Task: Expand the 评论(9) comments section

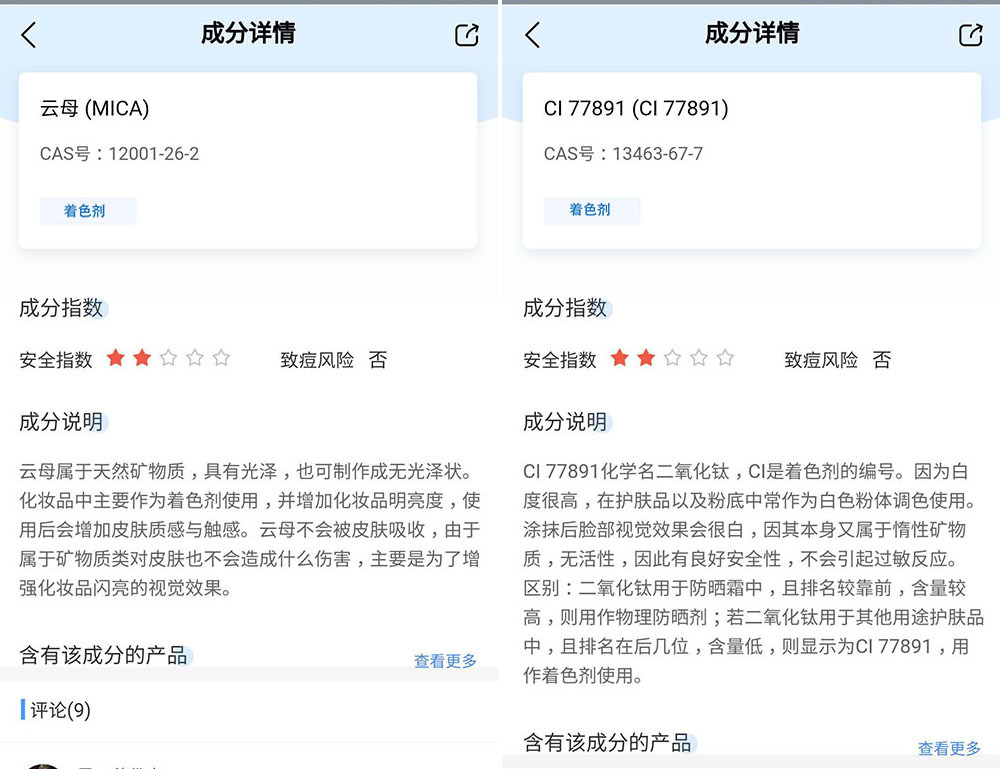Action: click(x=60, y=710)
